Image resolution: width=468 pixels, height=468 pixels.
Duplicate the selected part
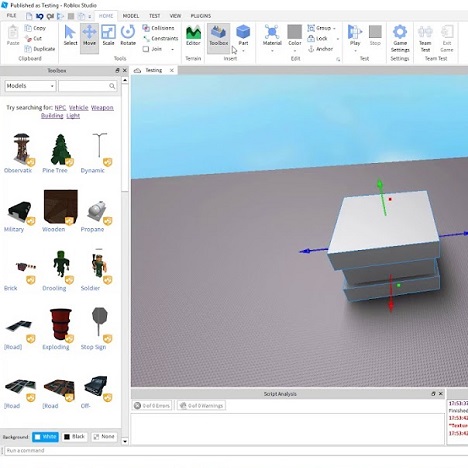(40, 49)
